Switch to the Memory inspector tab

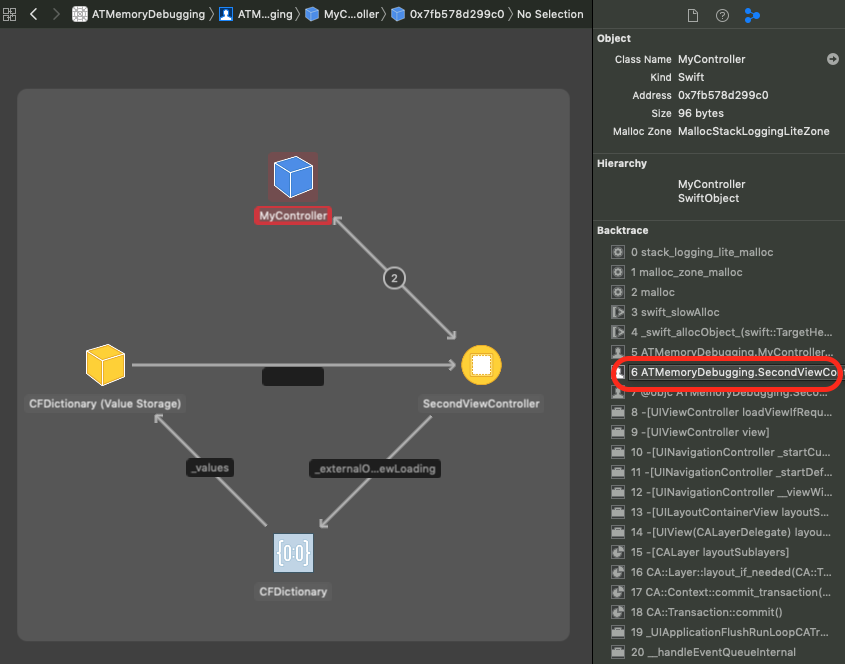point(752,15)
